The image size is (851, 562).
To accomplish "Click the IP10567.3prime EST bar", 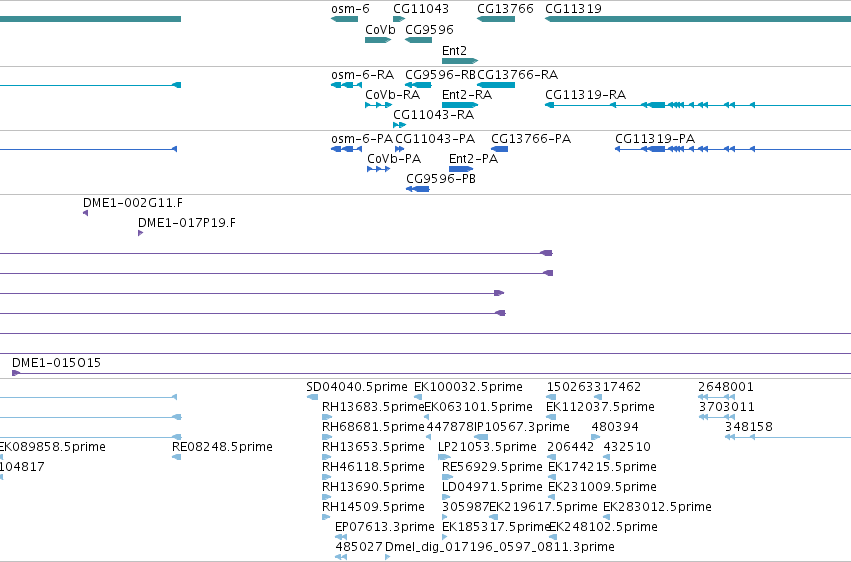I will pyautogui.click(x=481, y=437).
